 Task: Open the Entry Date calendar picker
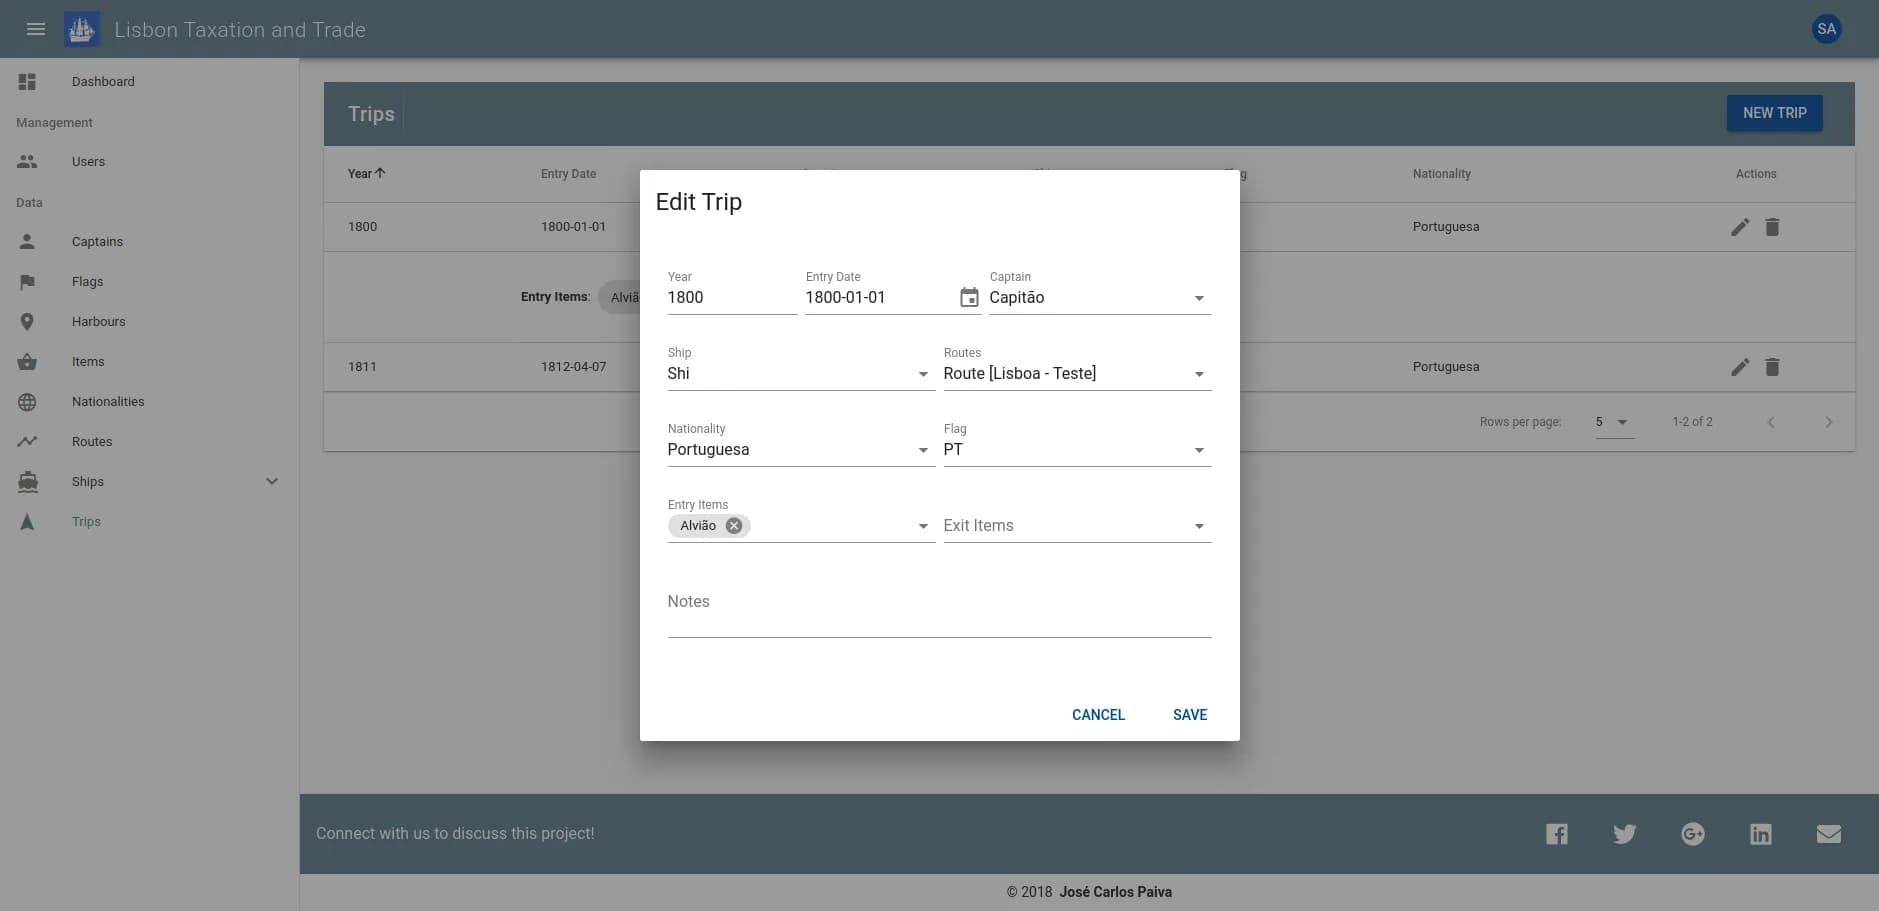point(969,297)
